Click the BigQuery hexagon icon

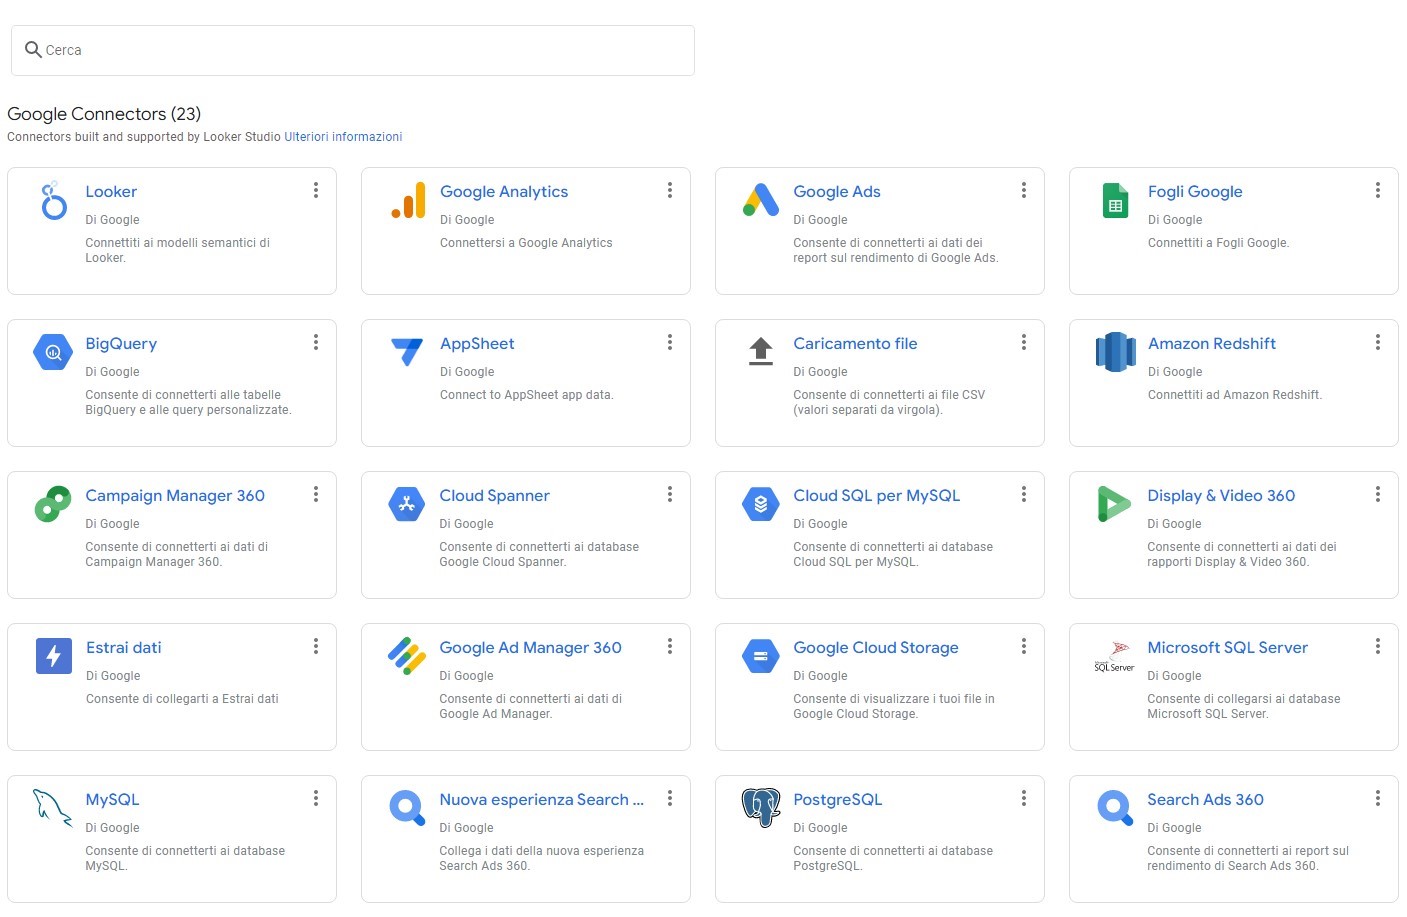point(53,352)
